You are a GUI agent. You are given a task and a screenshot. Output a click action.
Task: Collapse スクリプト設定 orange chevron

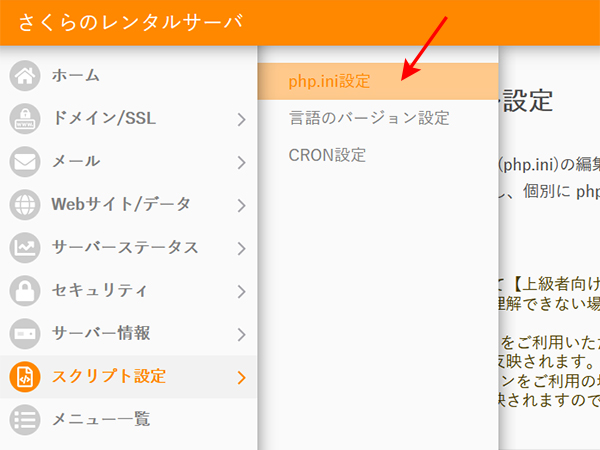(x=241, y=378)
